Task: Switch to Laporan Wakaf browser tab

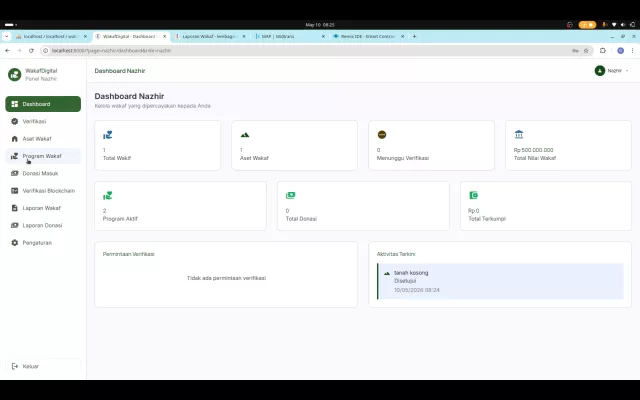Action: pyautogui.click(x=209, y=36)
